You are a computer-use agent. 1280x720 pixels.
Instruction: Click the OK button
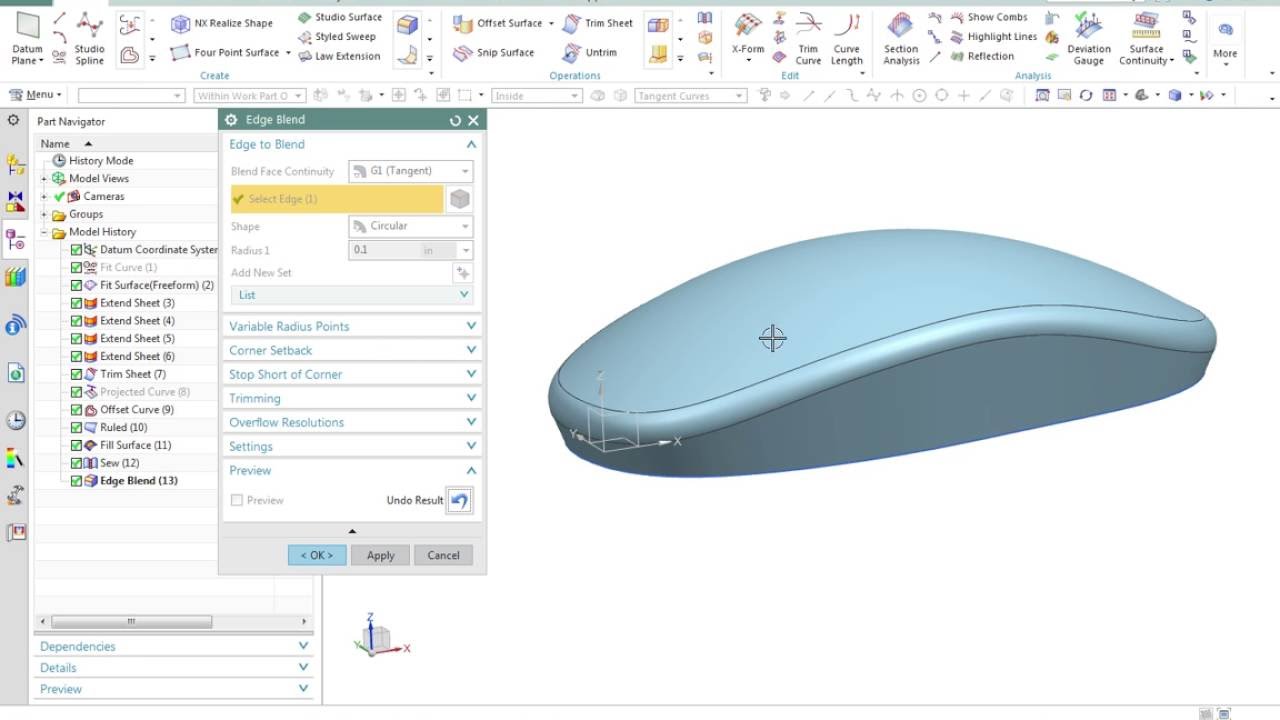click(x=317, y=555)
